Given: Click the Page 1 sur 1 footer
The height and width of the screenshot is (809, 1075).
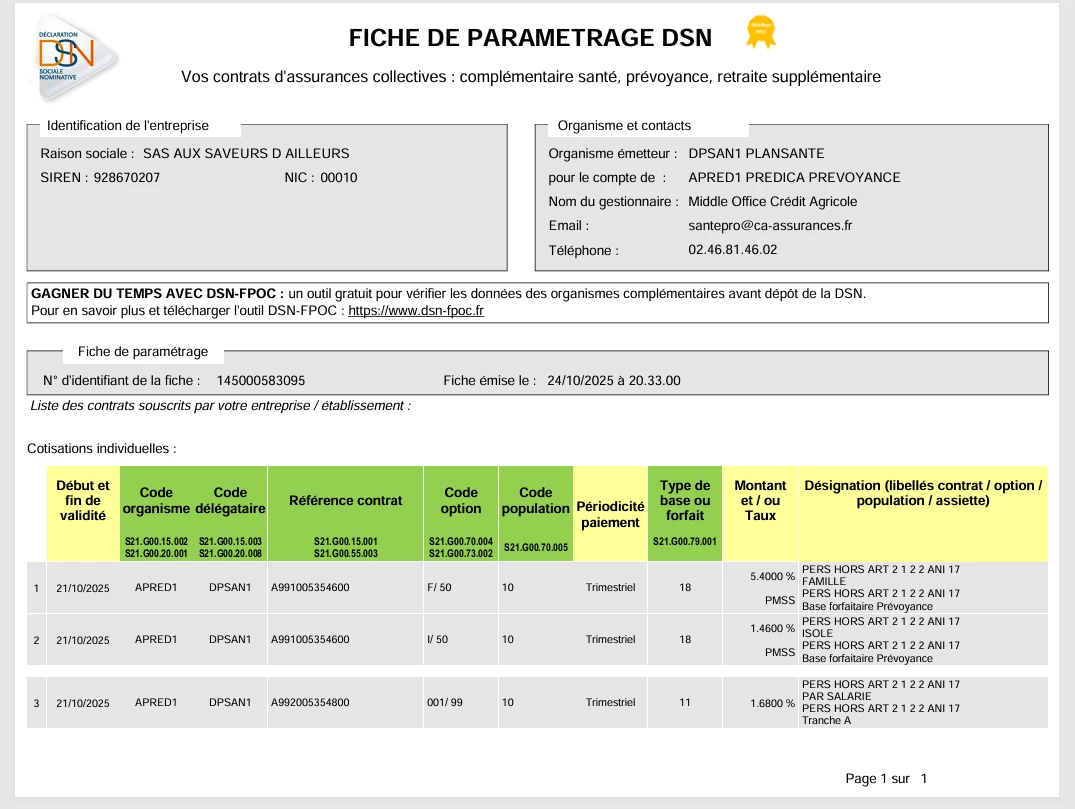Looking at the screenshot, I should point(886,779).
